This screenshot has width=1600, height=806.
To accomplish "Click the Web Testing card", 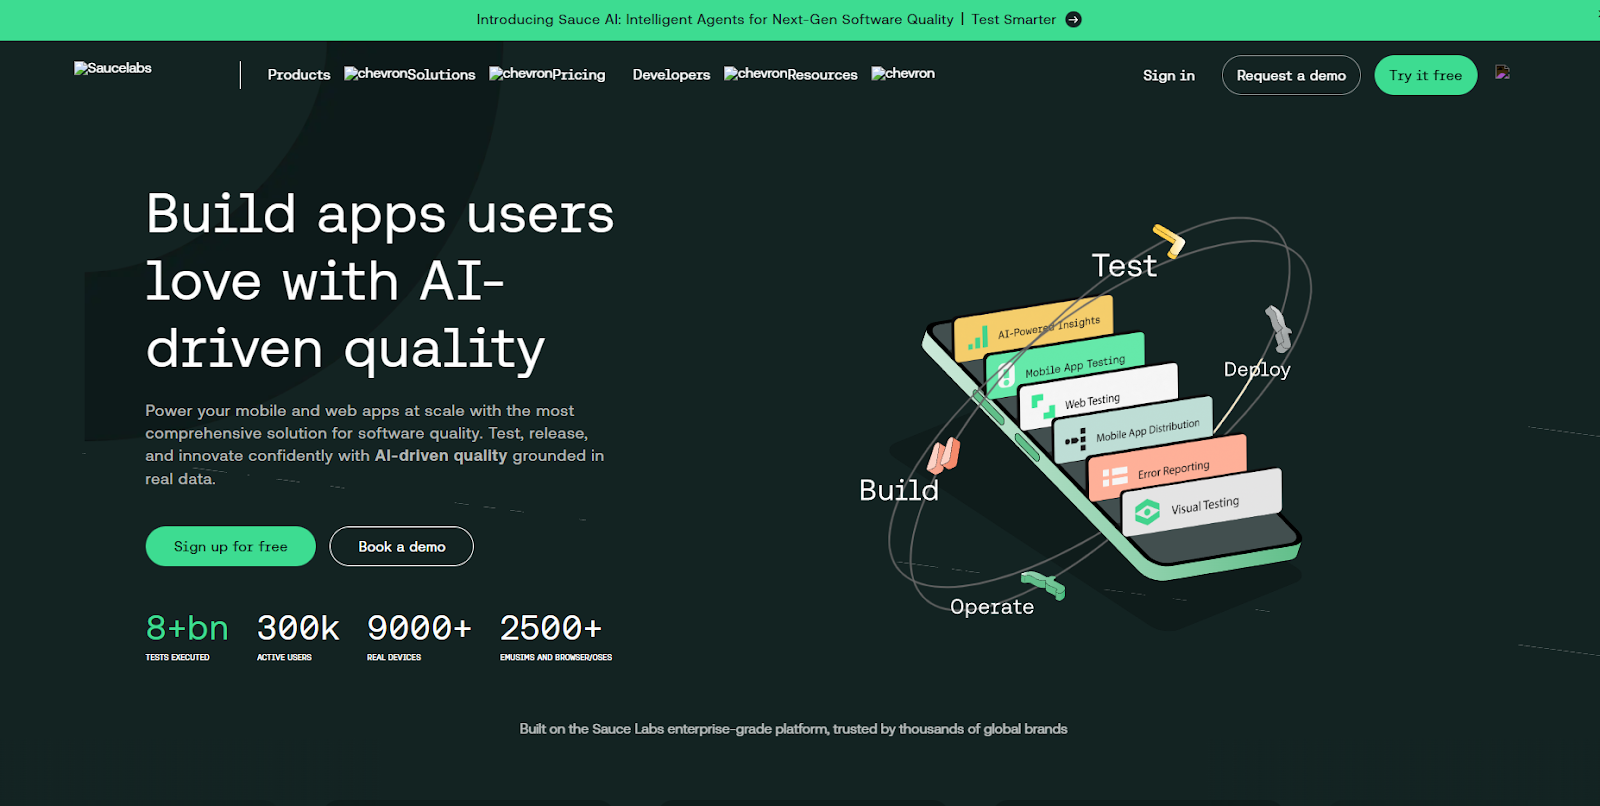I will (x=1098, y=397).
